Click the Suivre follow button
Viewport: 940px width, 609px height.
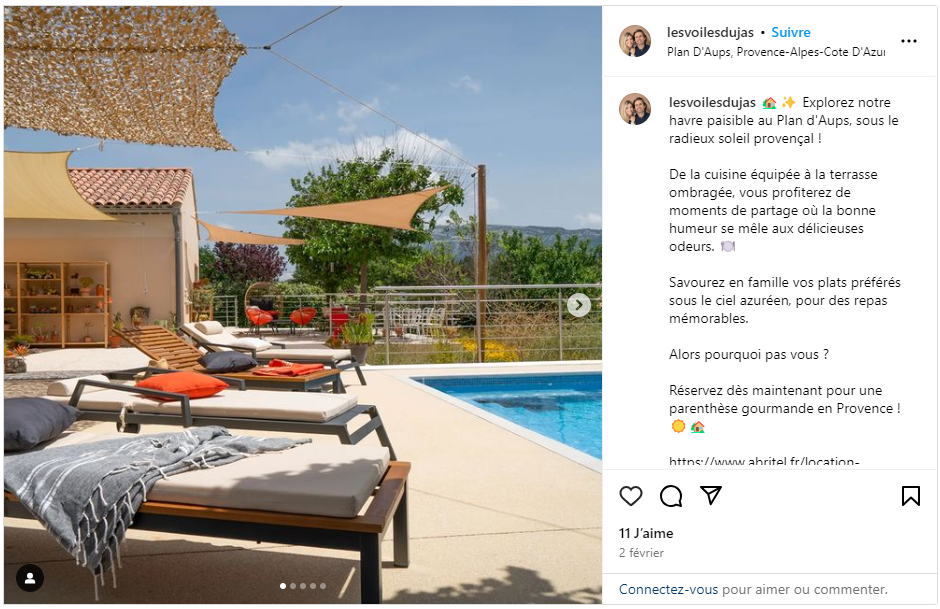(x=791, y=32)
